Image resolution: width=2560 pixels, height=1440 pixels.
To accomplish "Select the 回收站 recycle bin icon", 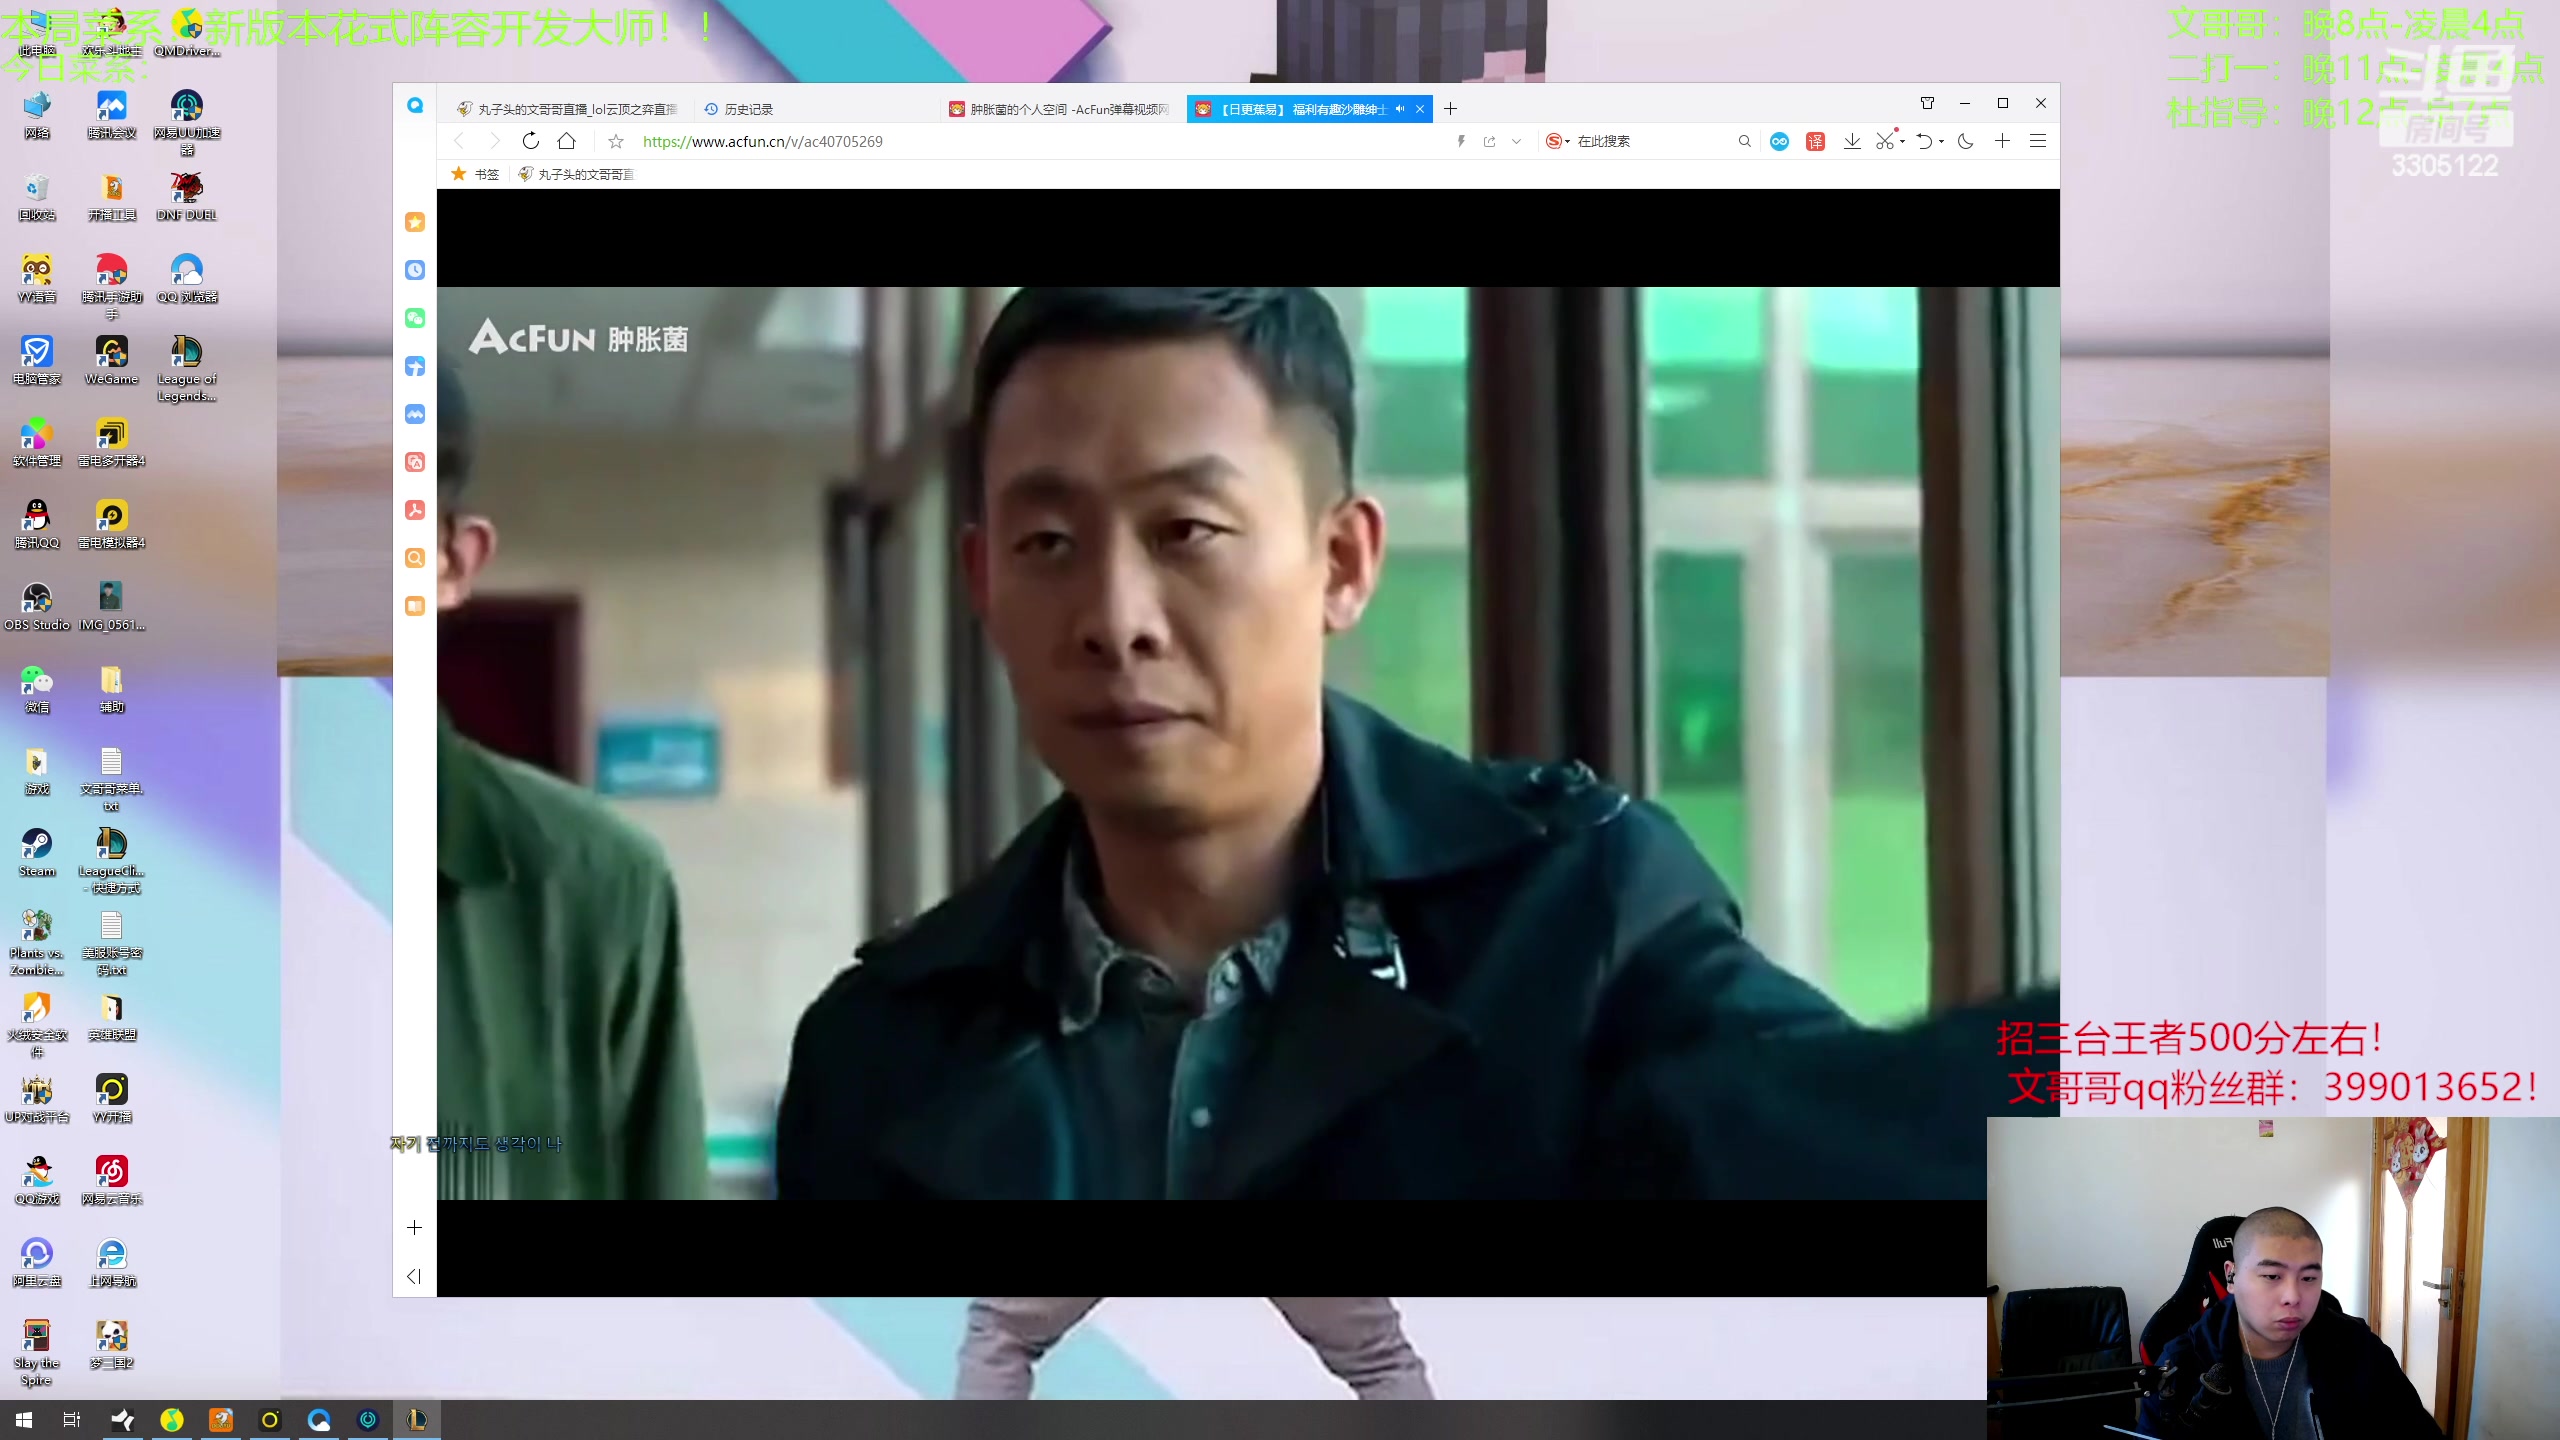I will (37, 197).
